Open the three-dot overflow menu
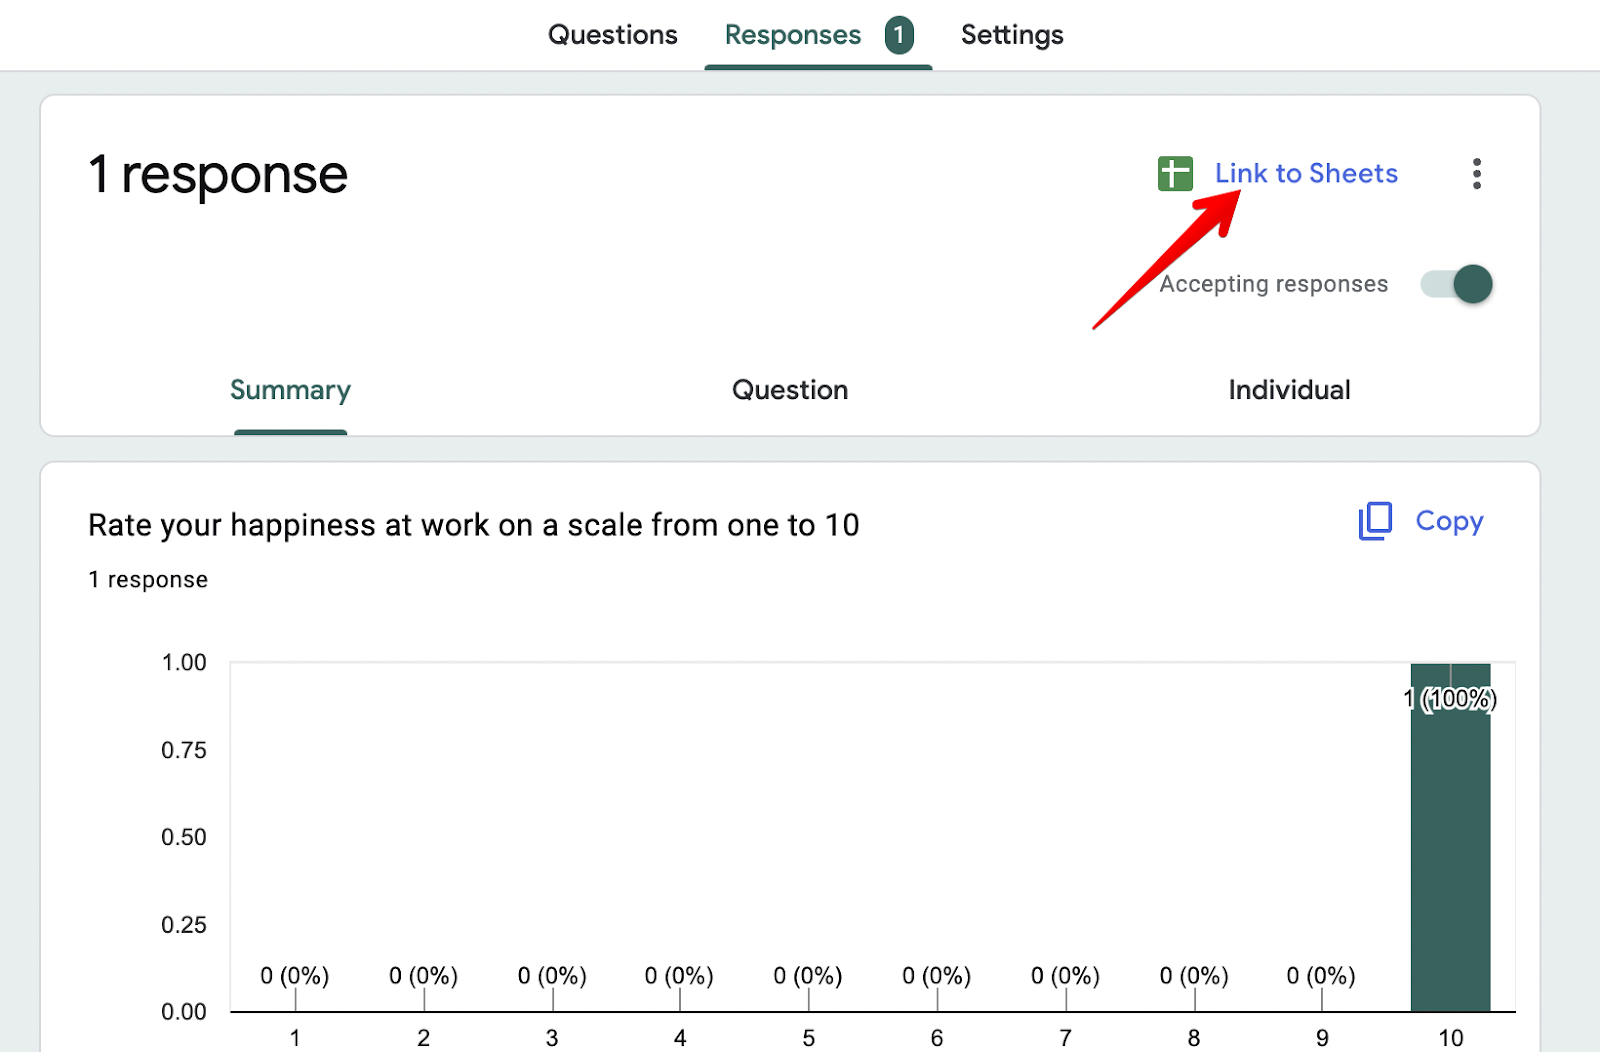Viewport: 1600px width, 1052px height. point(1477,174)
